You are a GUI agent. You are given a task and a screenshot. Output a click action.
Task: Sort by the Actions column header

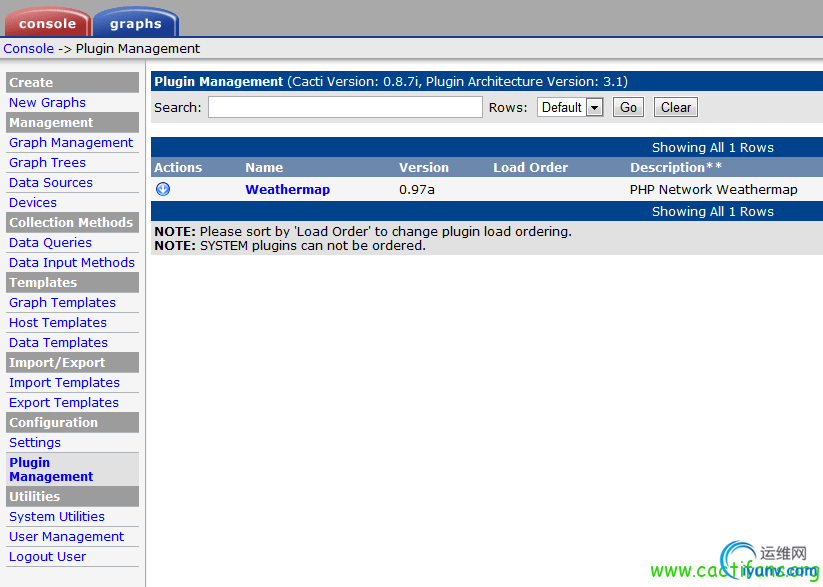point(178,167)
